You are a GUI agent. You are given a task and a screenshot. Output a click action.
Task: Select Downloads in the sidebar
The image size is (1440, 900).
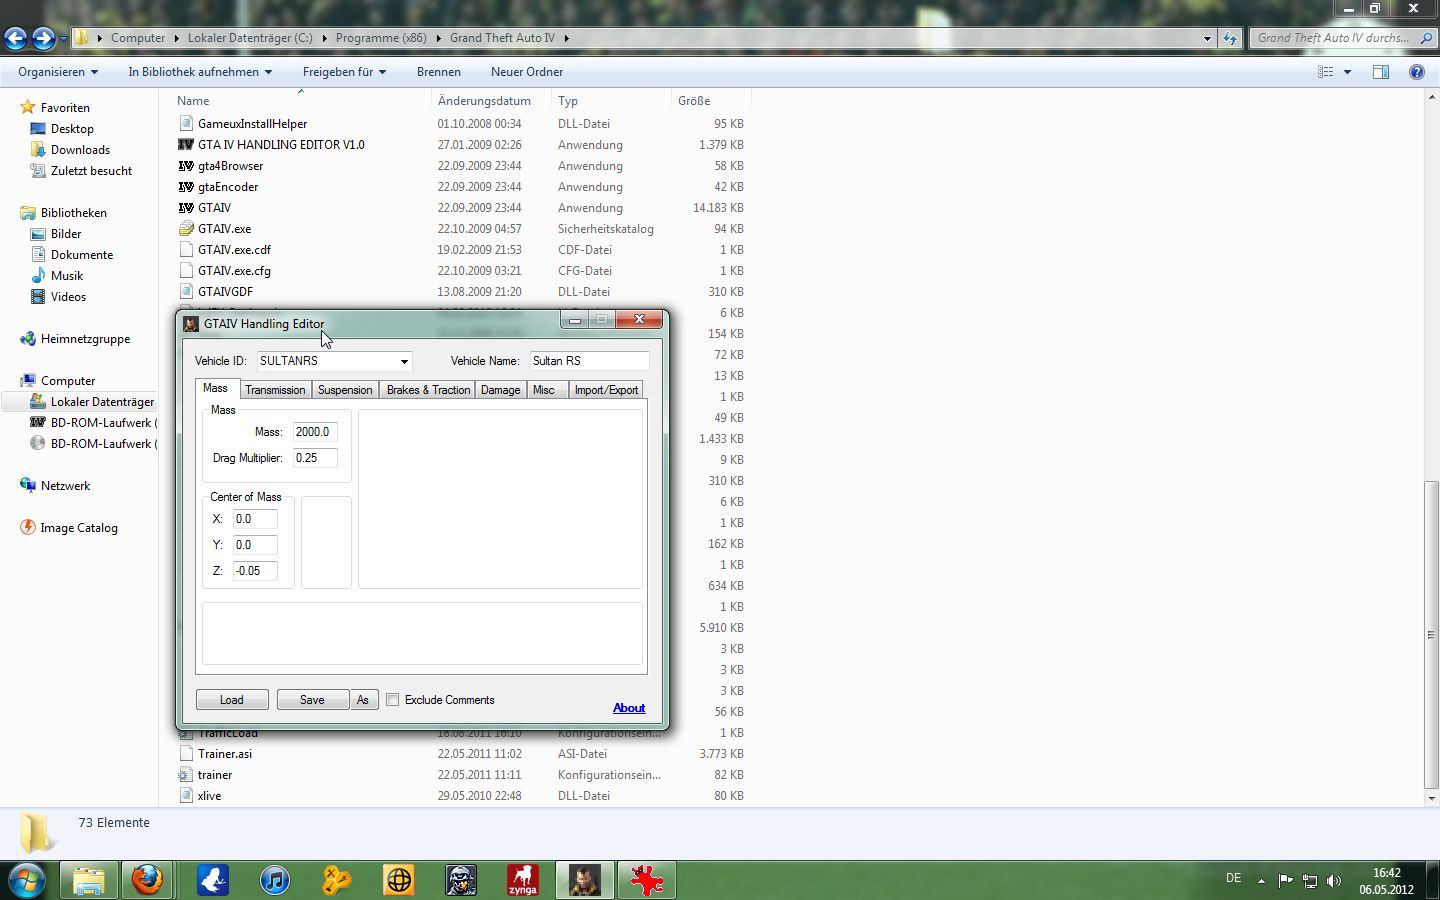[80, 150]
